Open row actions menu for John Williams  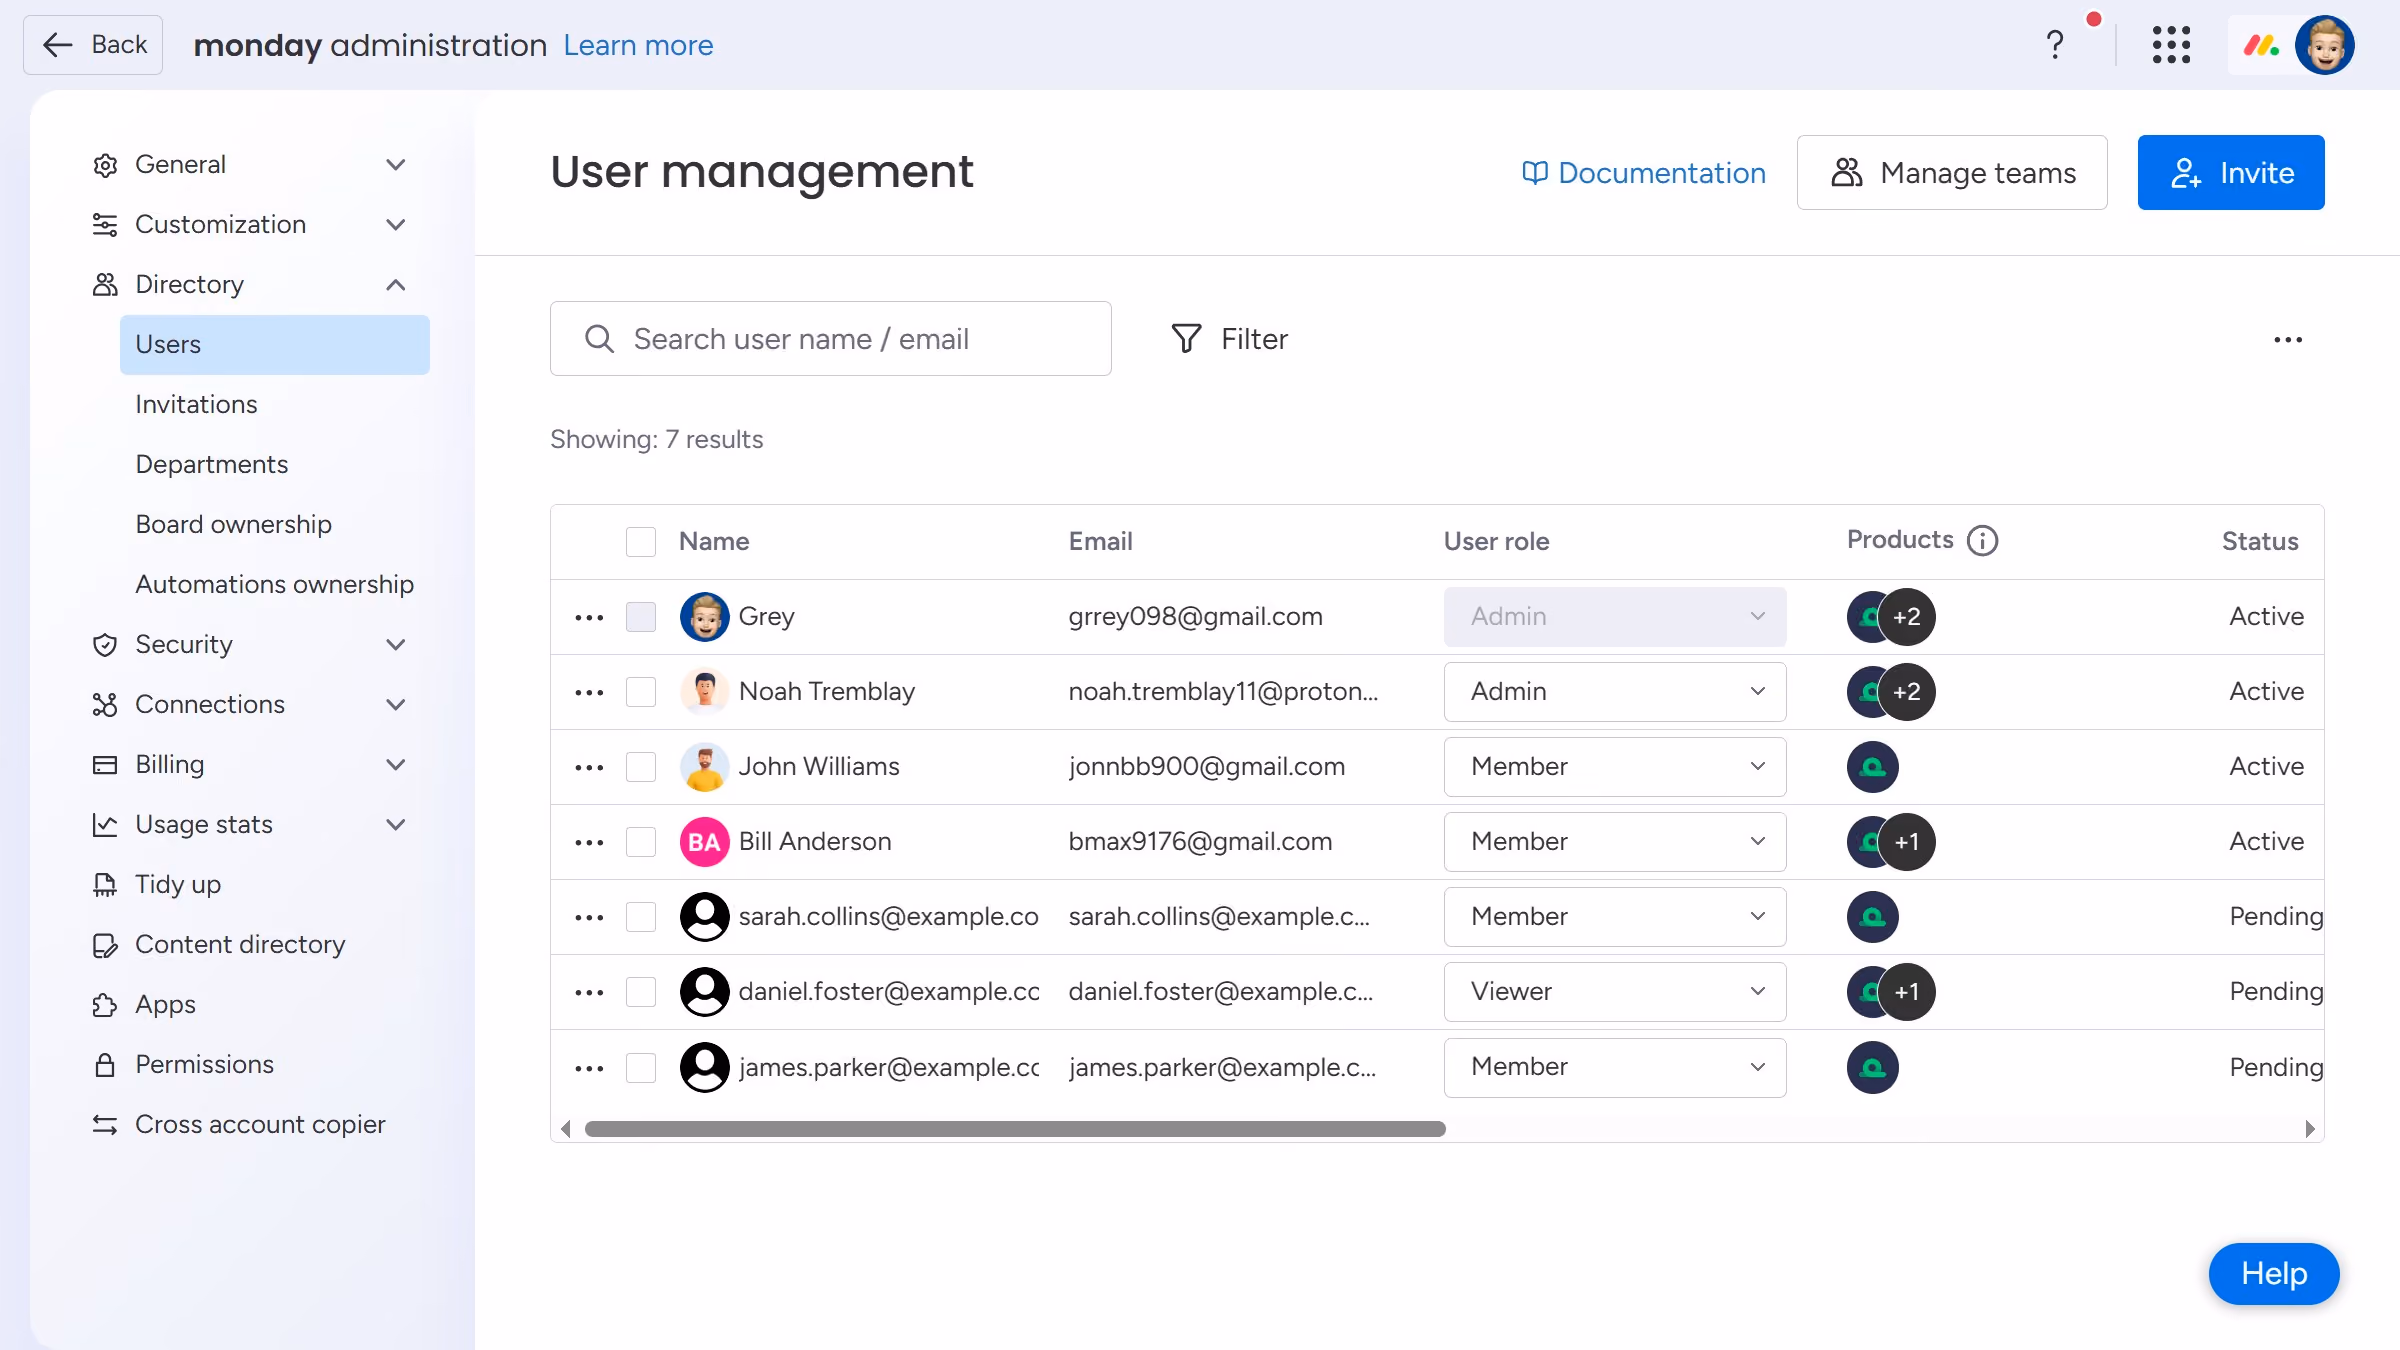(x=589, y=767)
